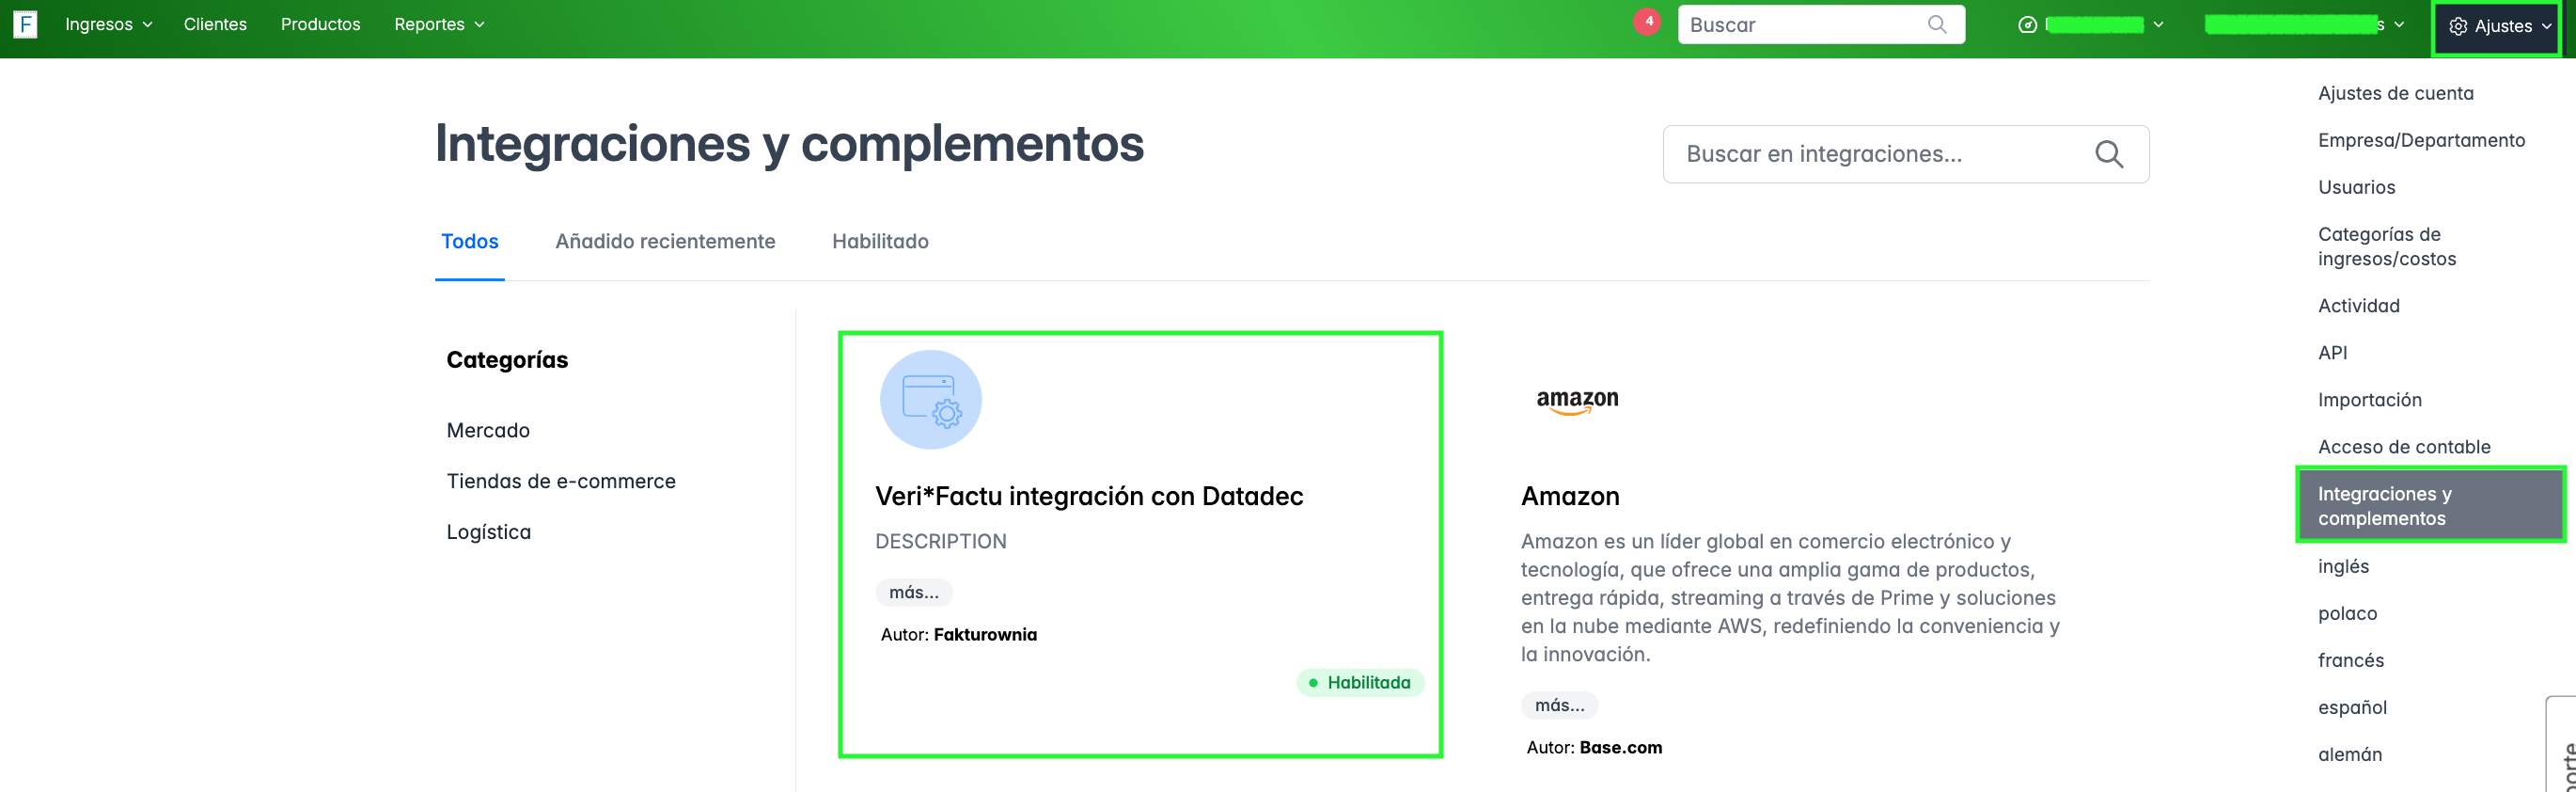Choose polaco language

tap(2347, 614)
